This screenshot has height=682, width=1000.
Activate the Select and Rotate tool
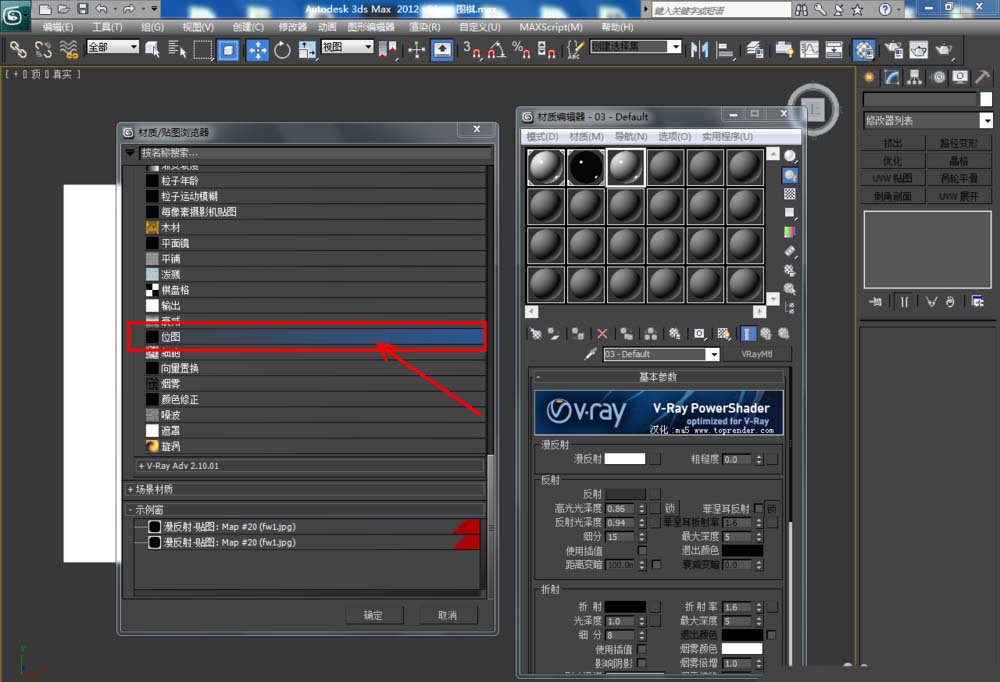tap(283, 49)
